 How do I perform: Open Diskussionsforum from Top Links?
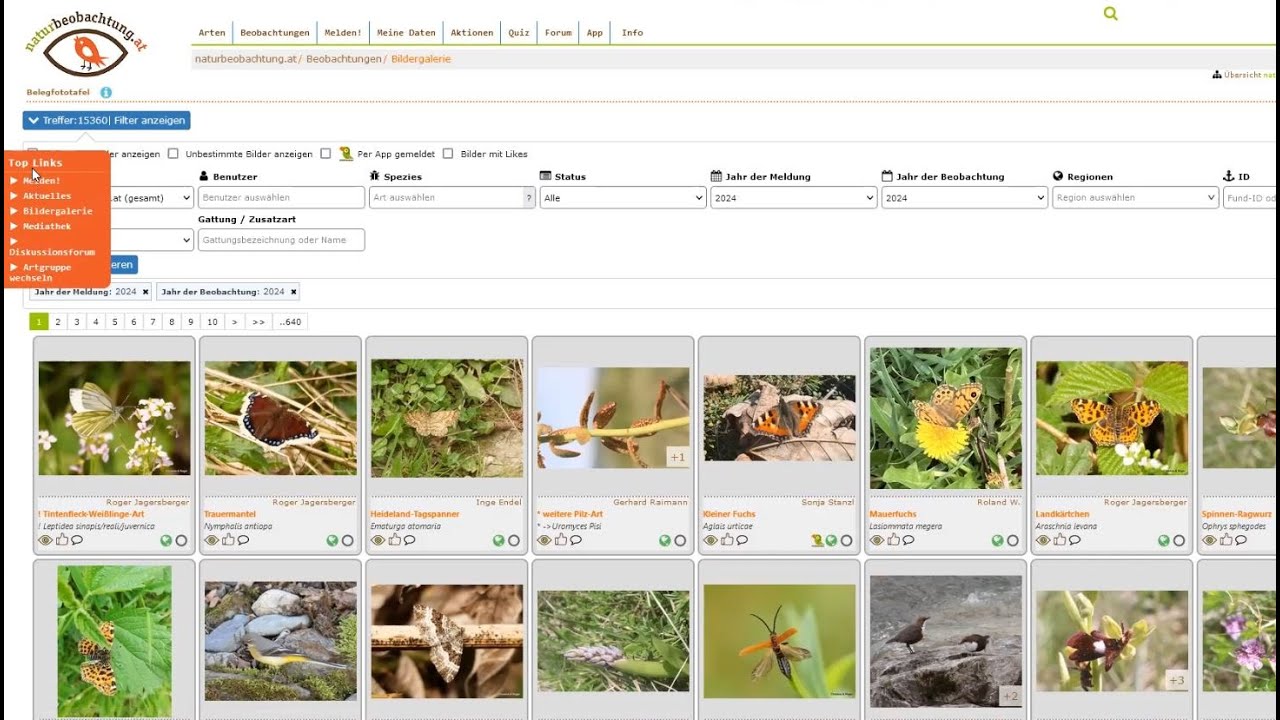tap(52, 252)
